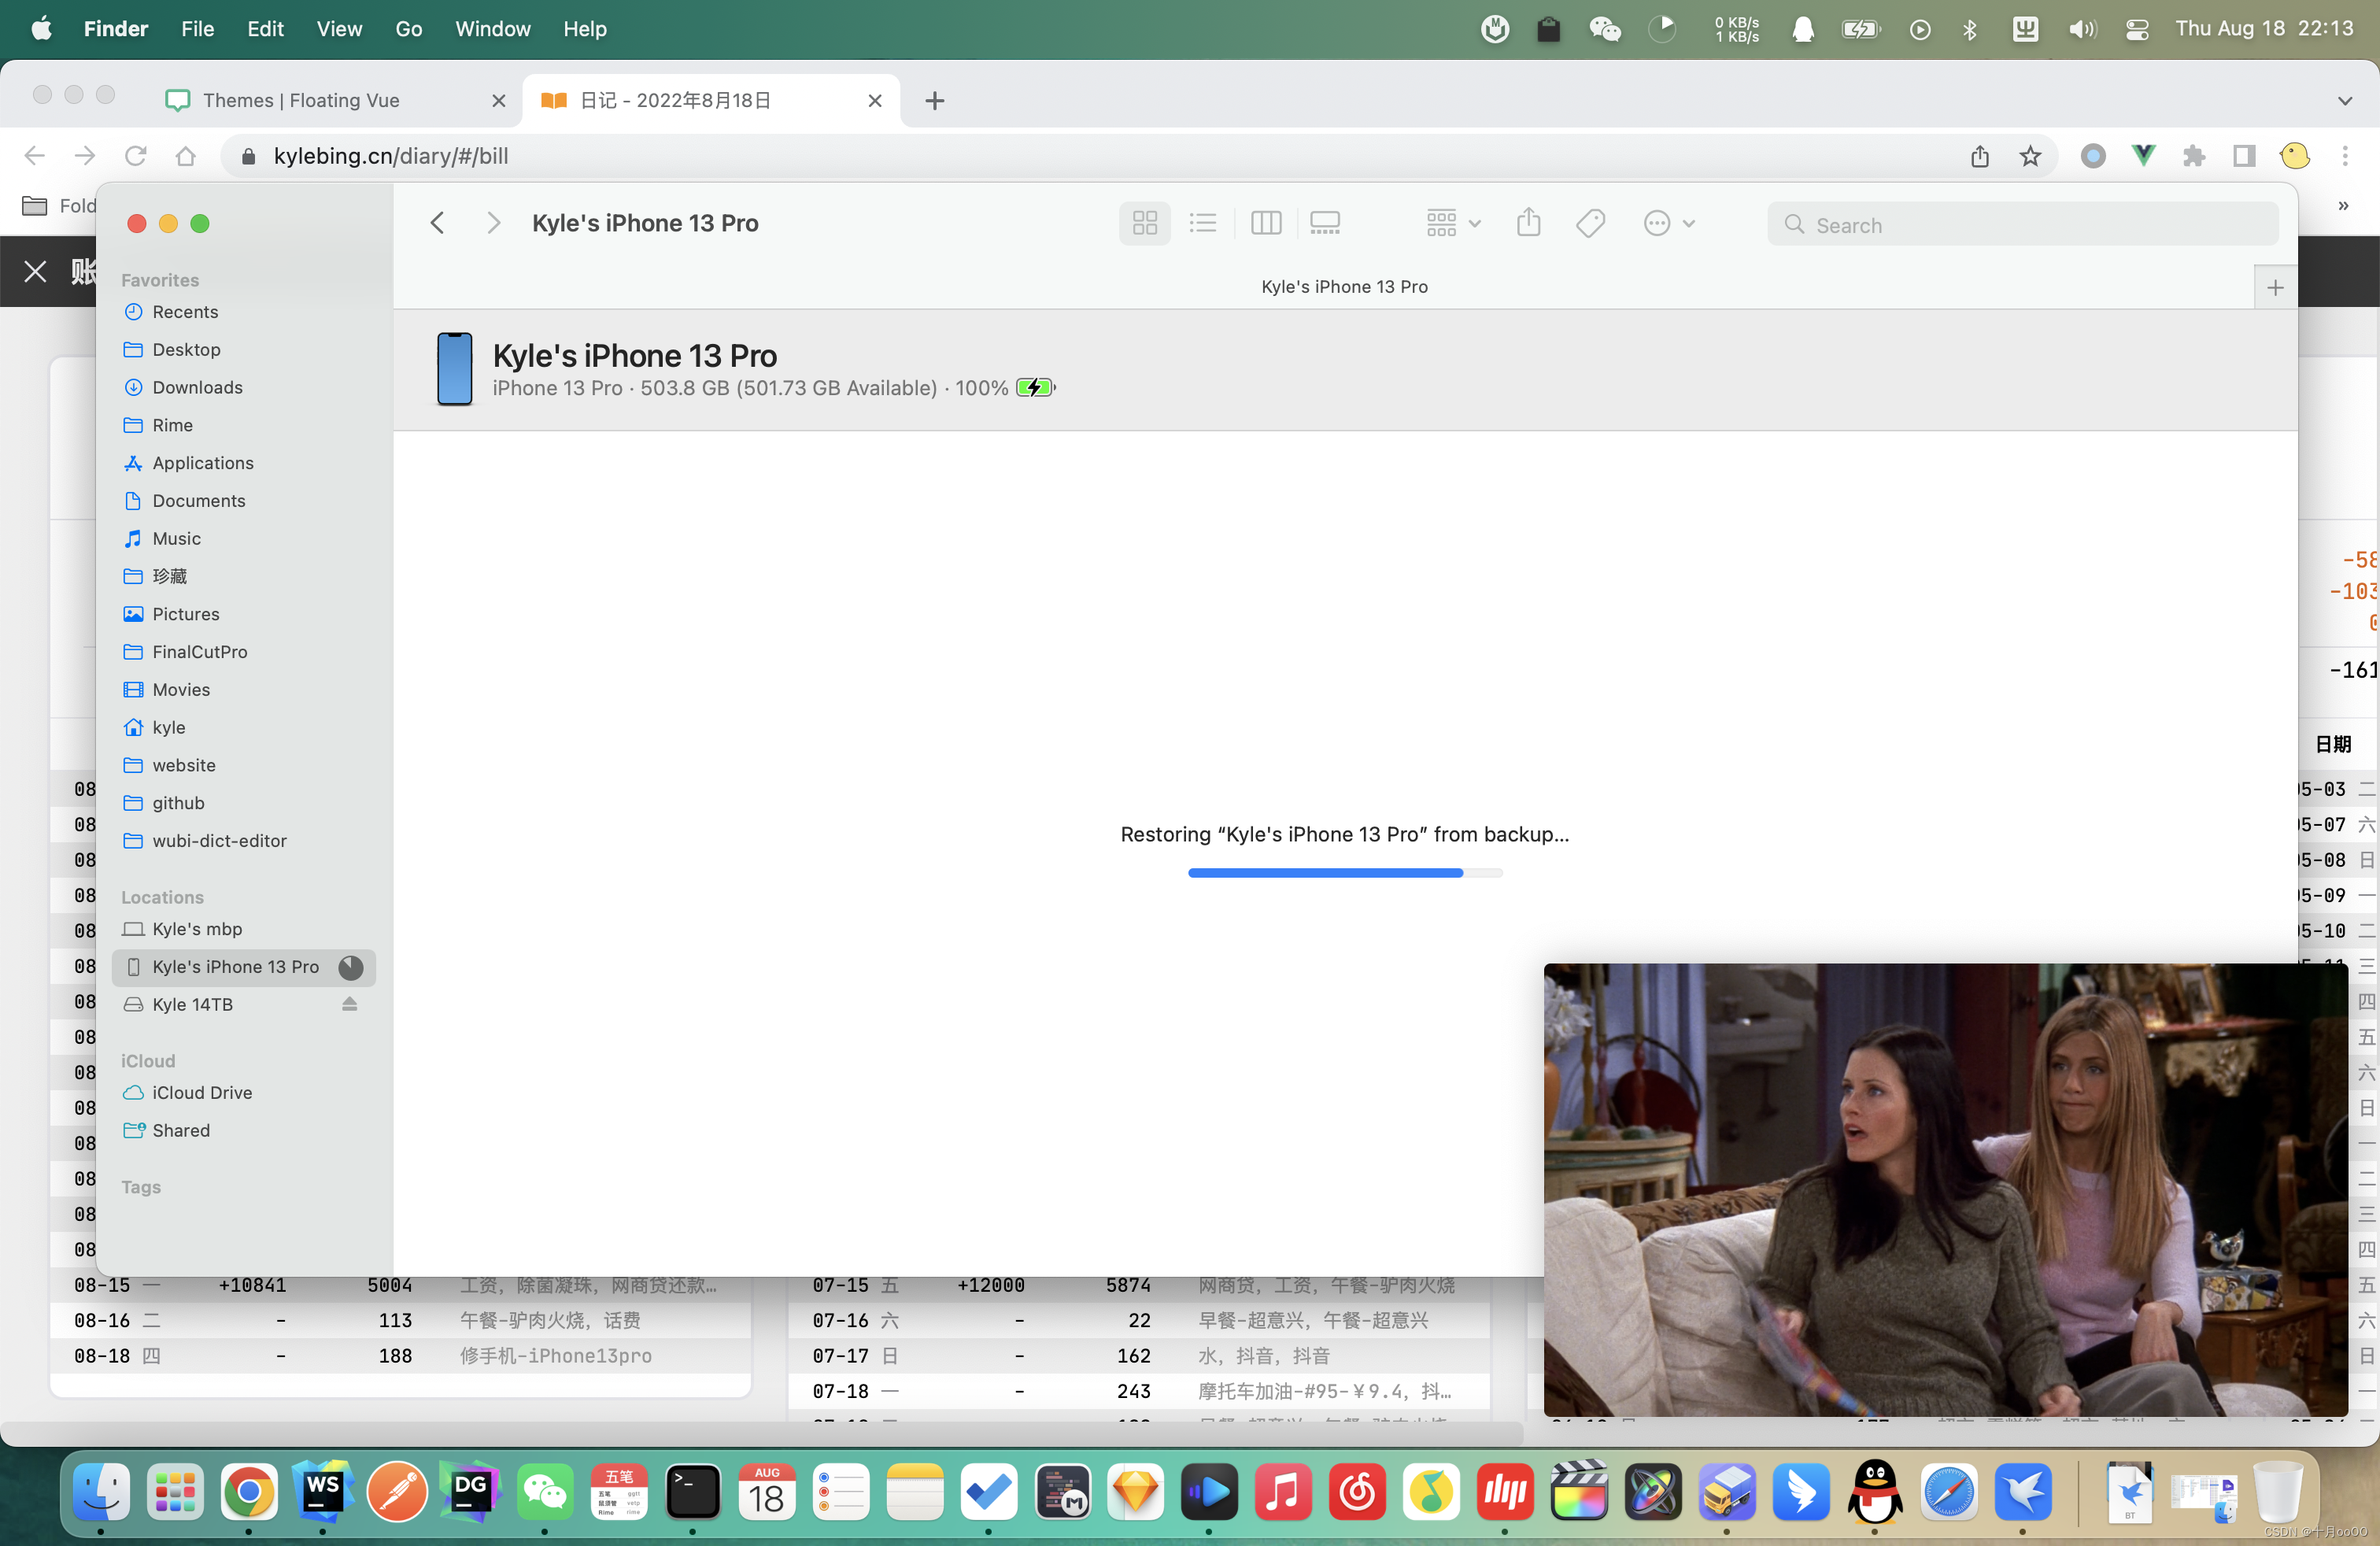Open Music in Finder sidebar
Viewport: 2380px width, 1546px height.
(x=176, y=539)
